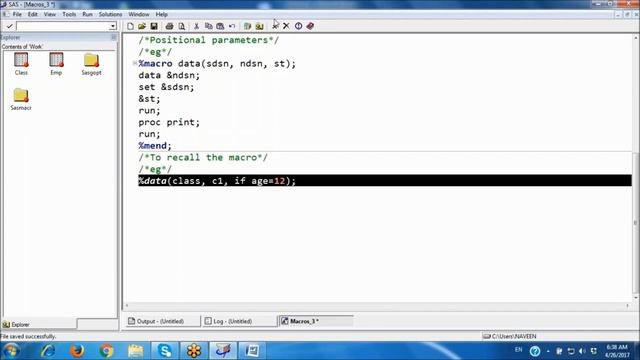Click the editor horizontal scrollbar

point(377,305)
